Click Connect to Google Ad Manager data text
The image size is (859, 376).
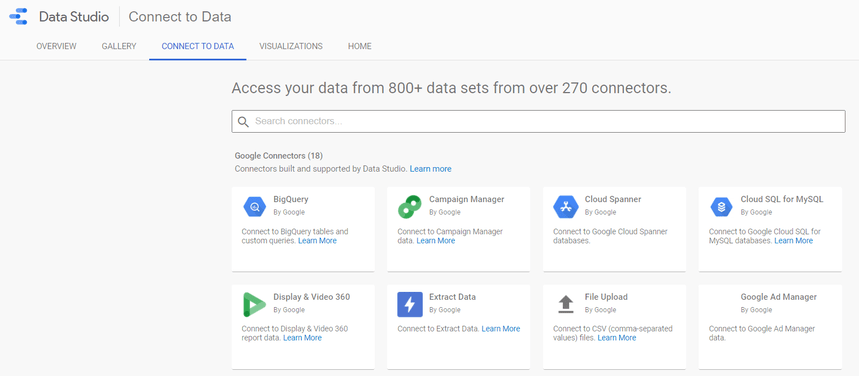pyautogui.click(x=762, y=333)
